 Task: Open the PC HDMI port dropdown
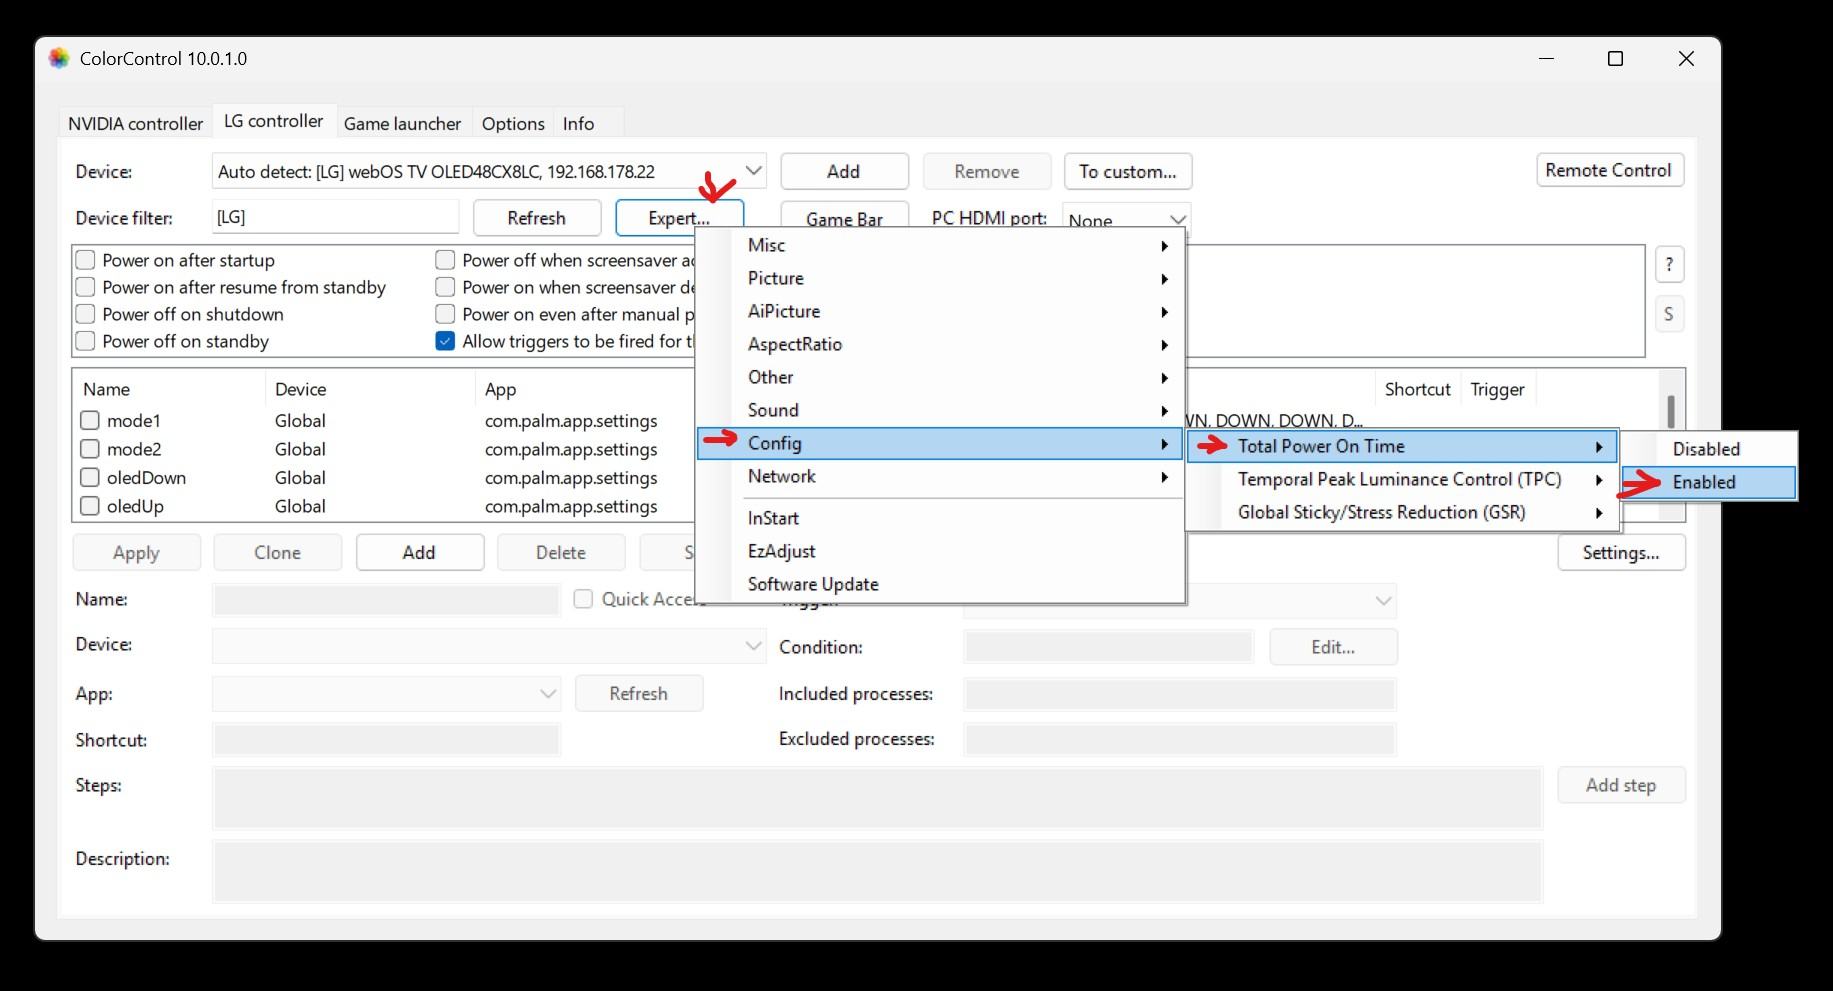coord(1126,220)
